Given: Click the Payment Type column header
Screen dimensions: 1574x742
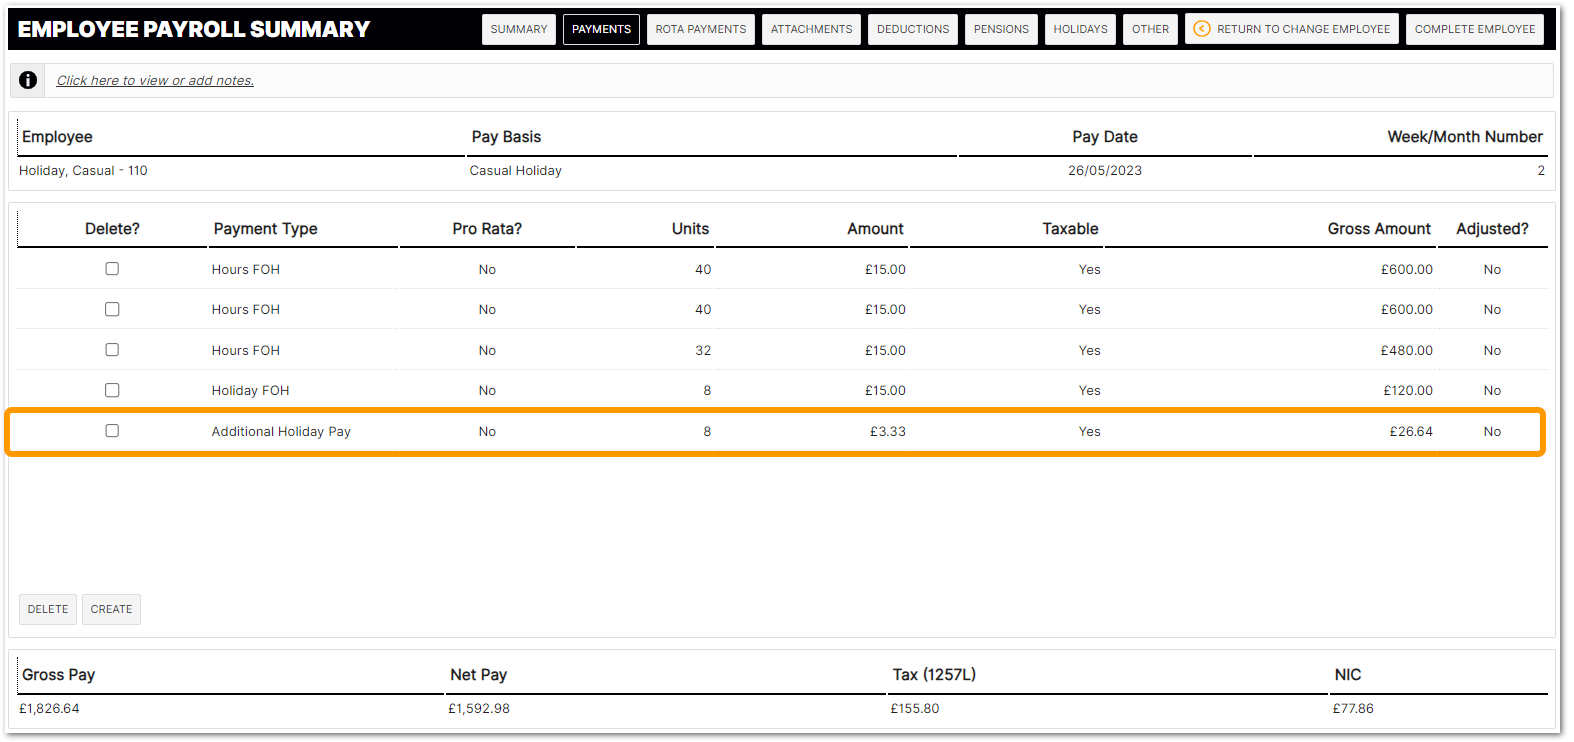Looking at the screenshot, I should point(265,229).
